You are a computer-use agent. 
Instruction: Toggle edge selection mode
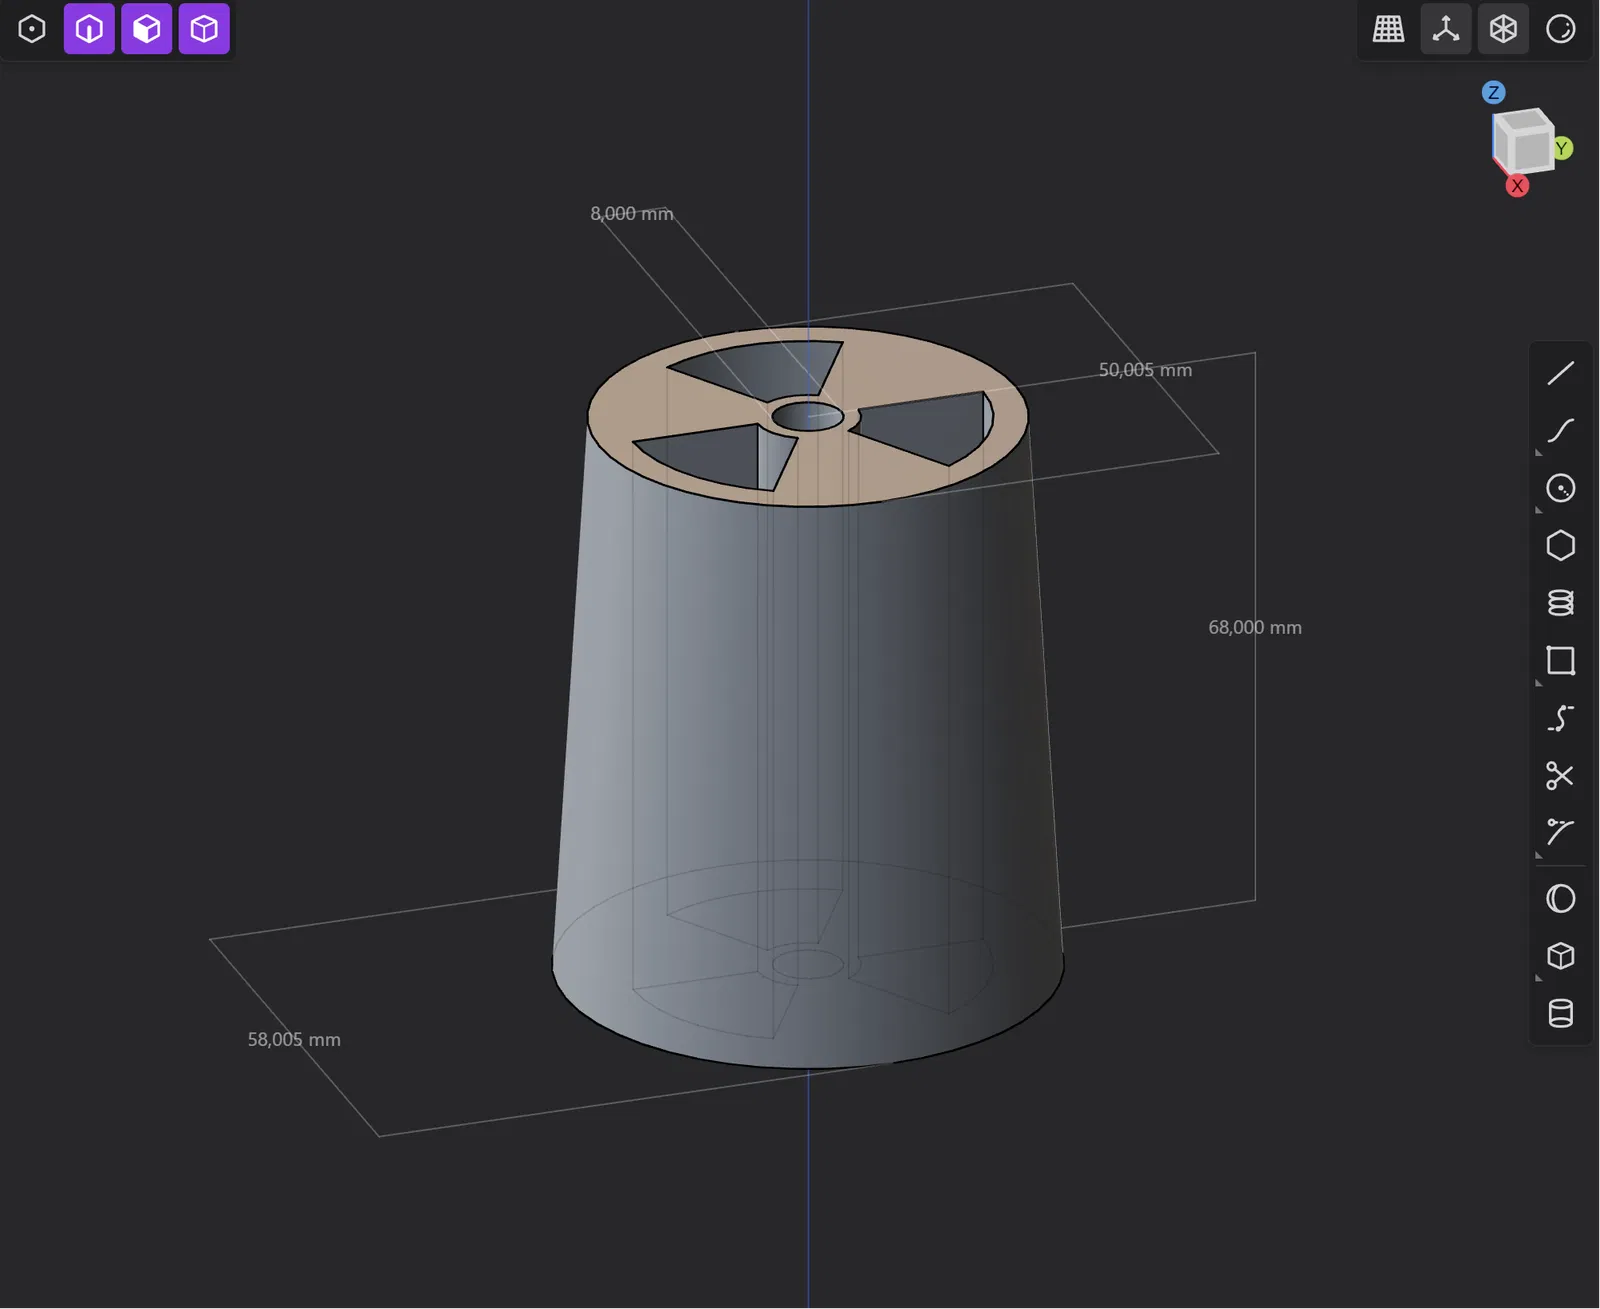89,29
